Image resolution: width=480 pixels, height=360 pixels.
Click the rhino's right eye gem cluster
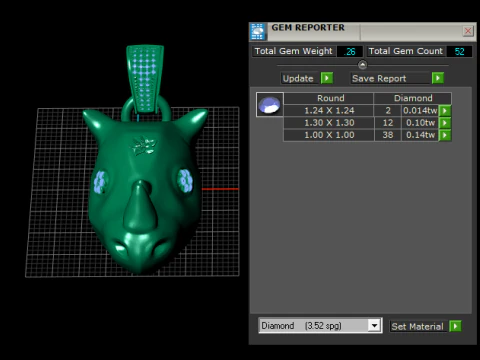pyautogui.click(x=185, y=180)
